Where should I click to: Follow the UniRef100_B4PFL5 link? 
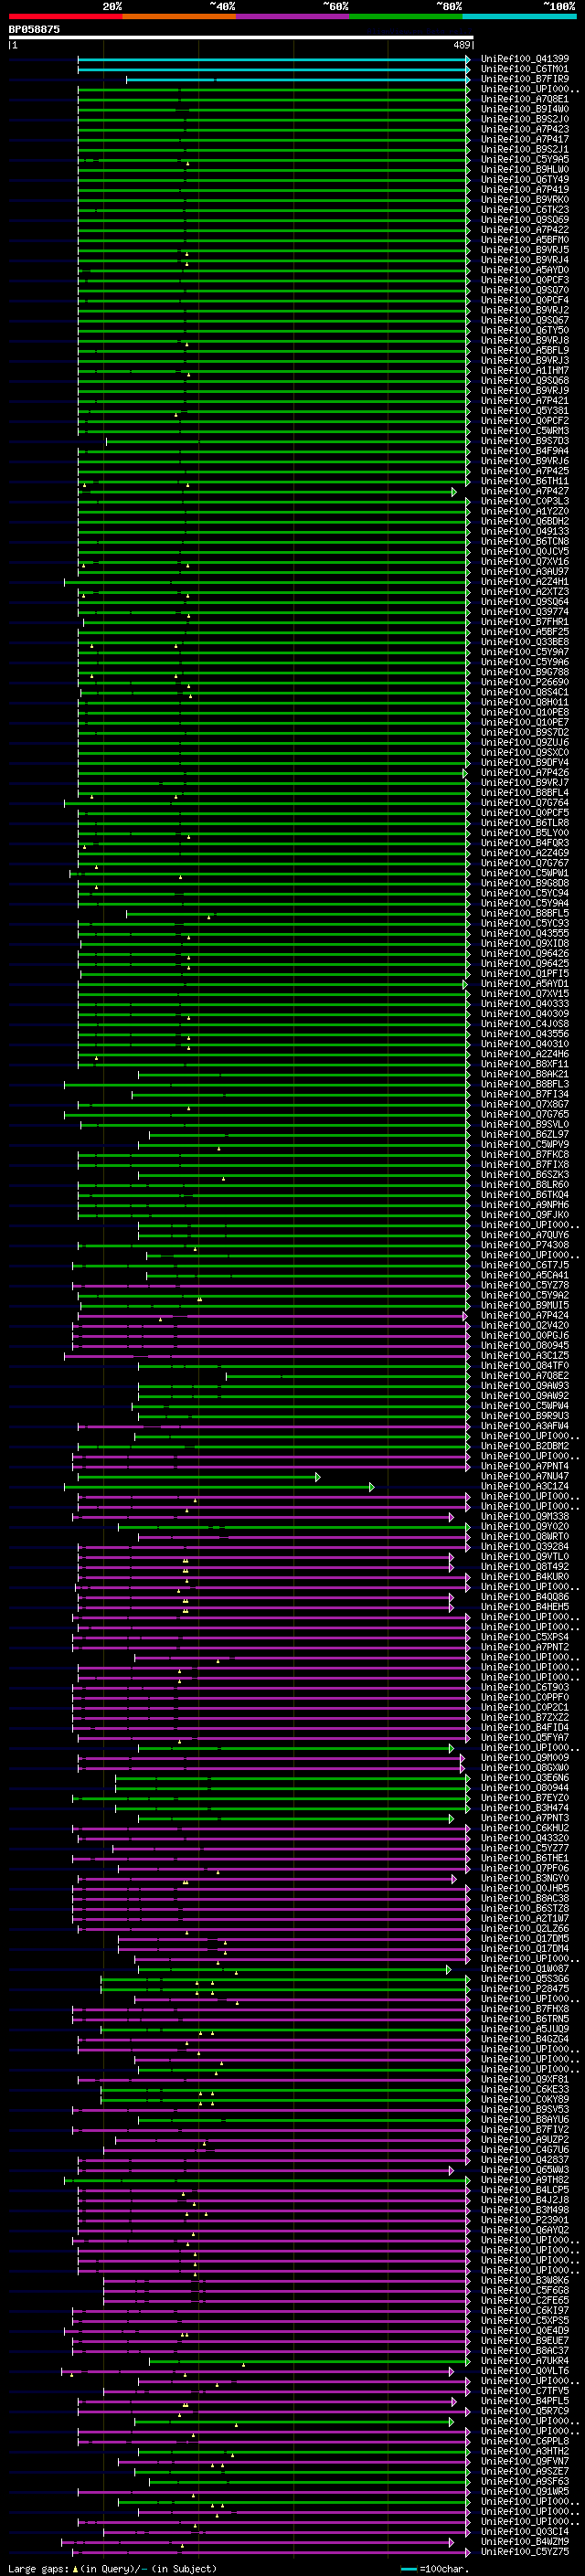[524, 2400]
